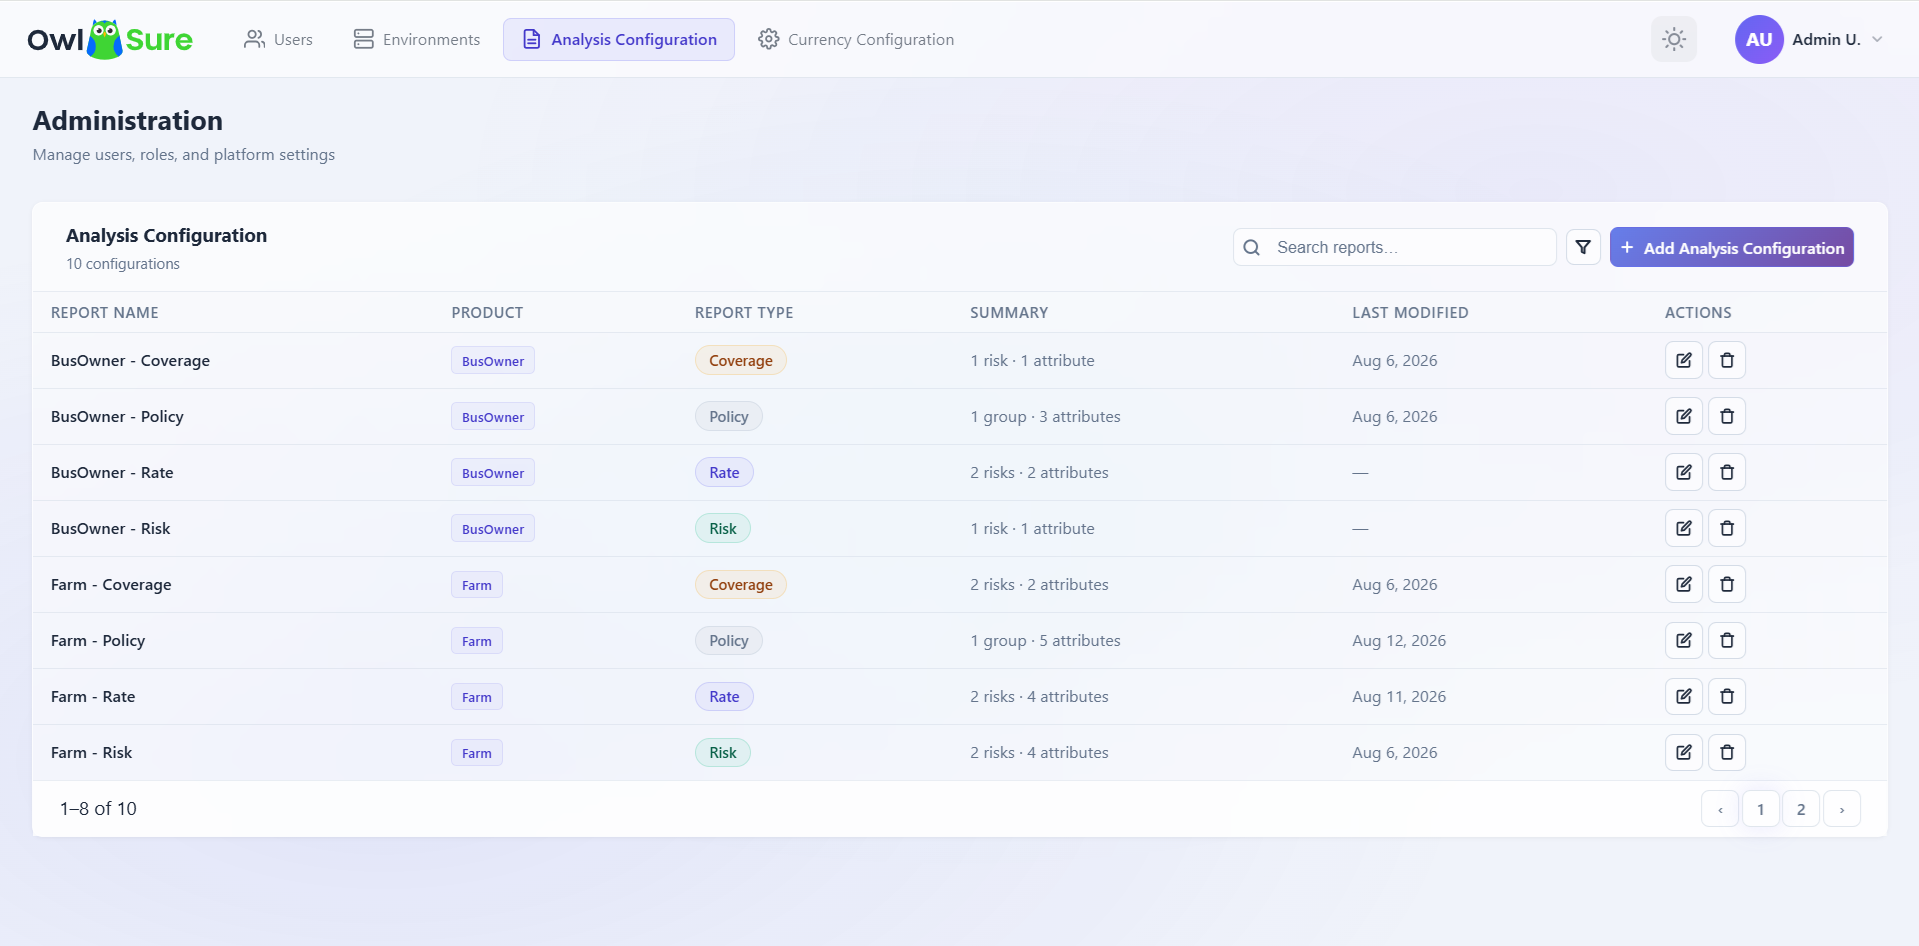Open the Admin U. account dropdown
This screenshot has height=946, width=1919.
1810,39
